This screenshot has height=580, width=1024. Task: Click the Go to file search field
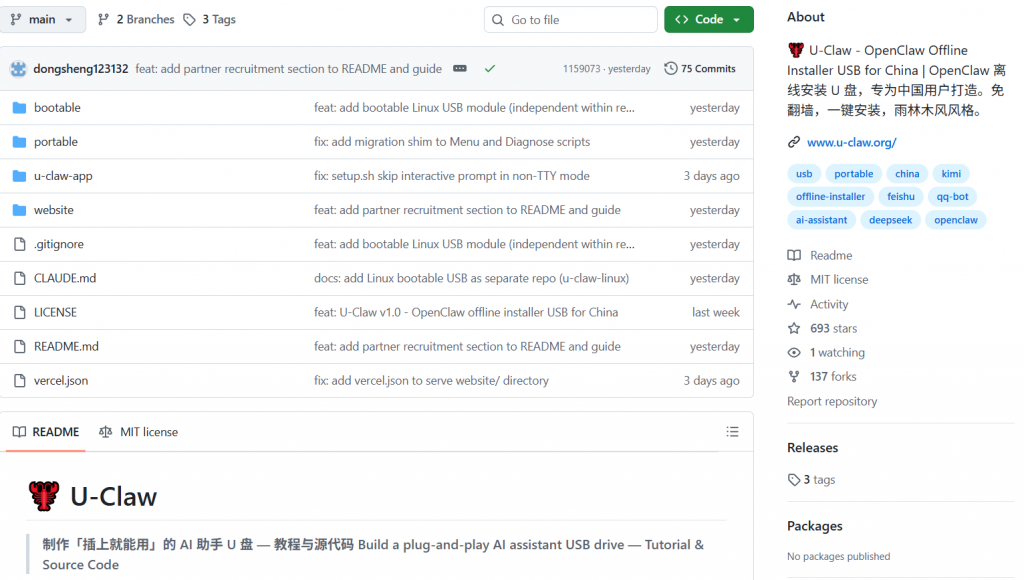point(570,19)
